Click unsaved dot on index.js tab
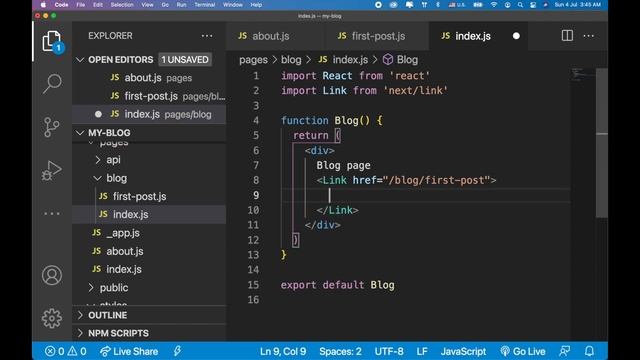Screen dimensions: 640x360 point(516,36)
